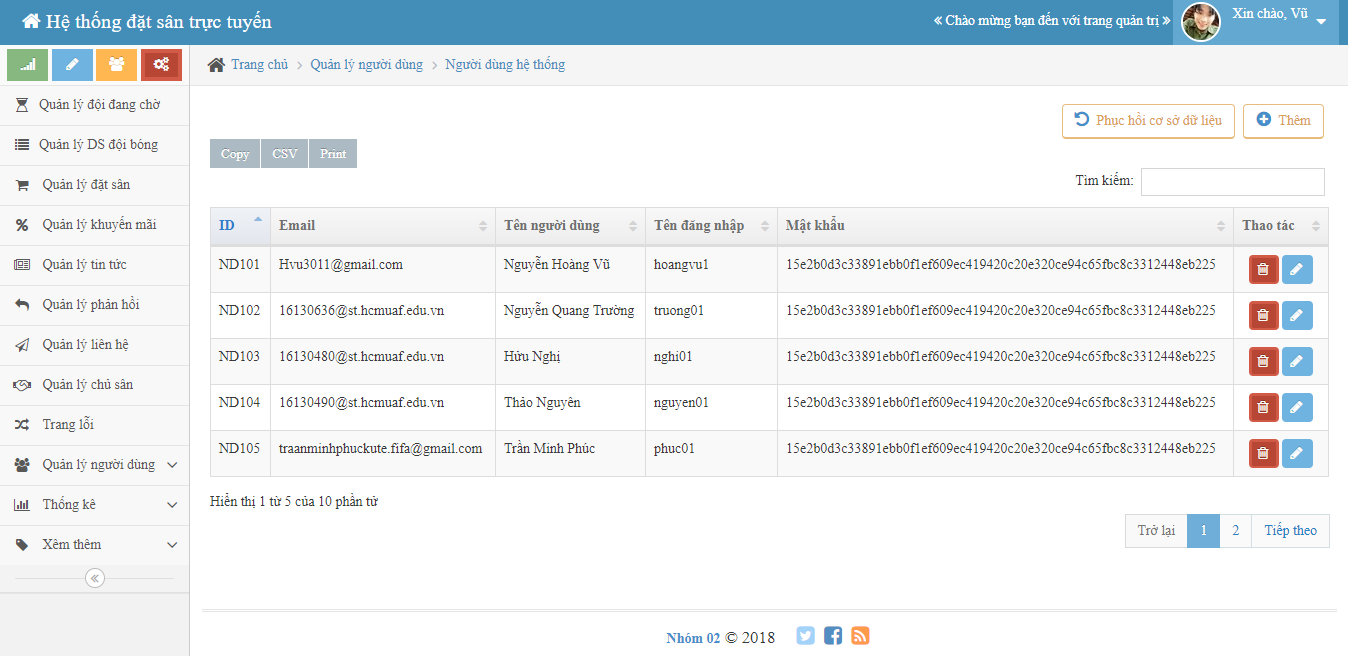Delete user ND102 with trash button
1348x656 pixels.
[x=1263, y=315]
